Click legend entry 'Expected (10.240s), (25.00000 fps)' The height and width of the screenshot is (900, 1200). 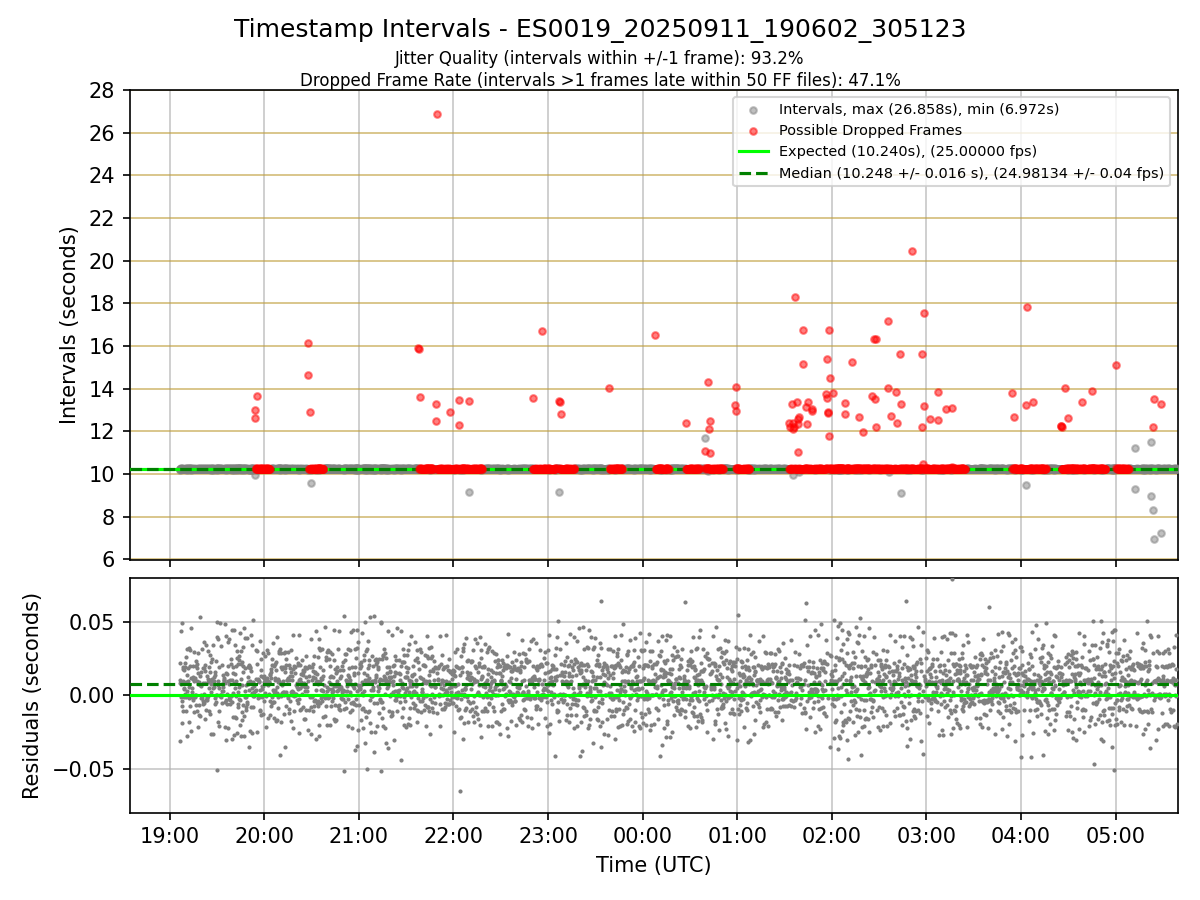pyautogui.click(x=908, y=151)
